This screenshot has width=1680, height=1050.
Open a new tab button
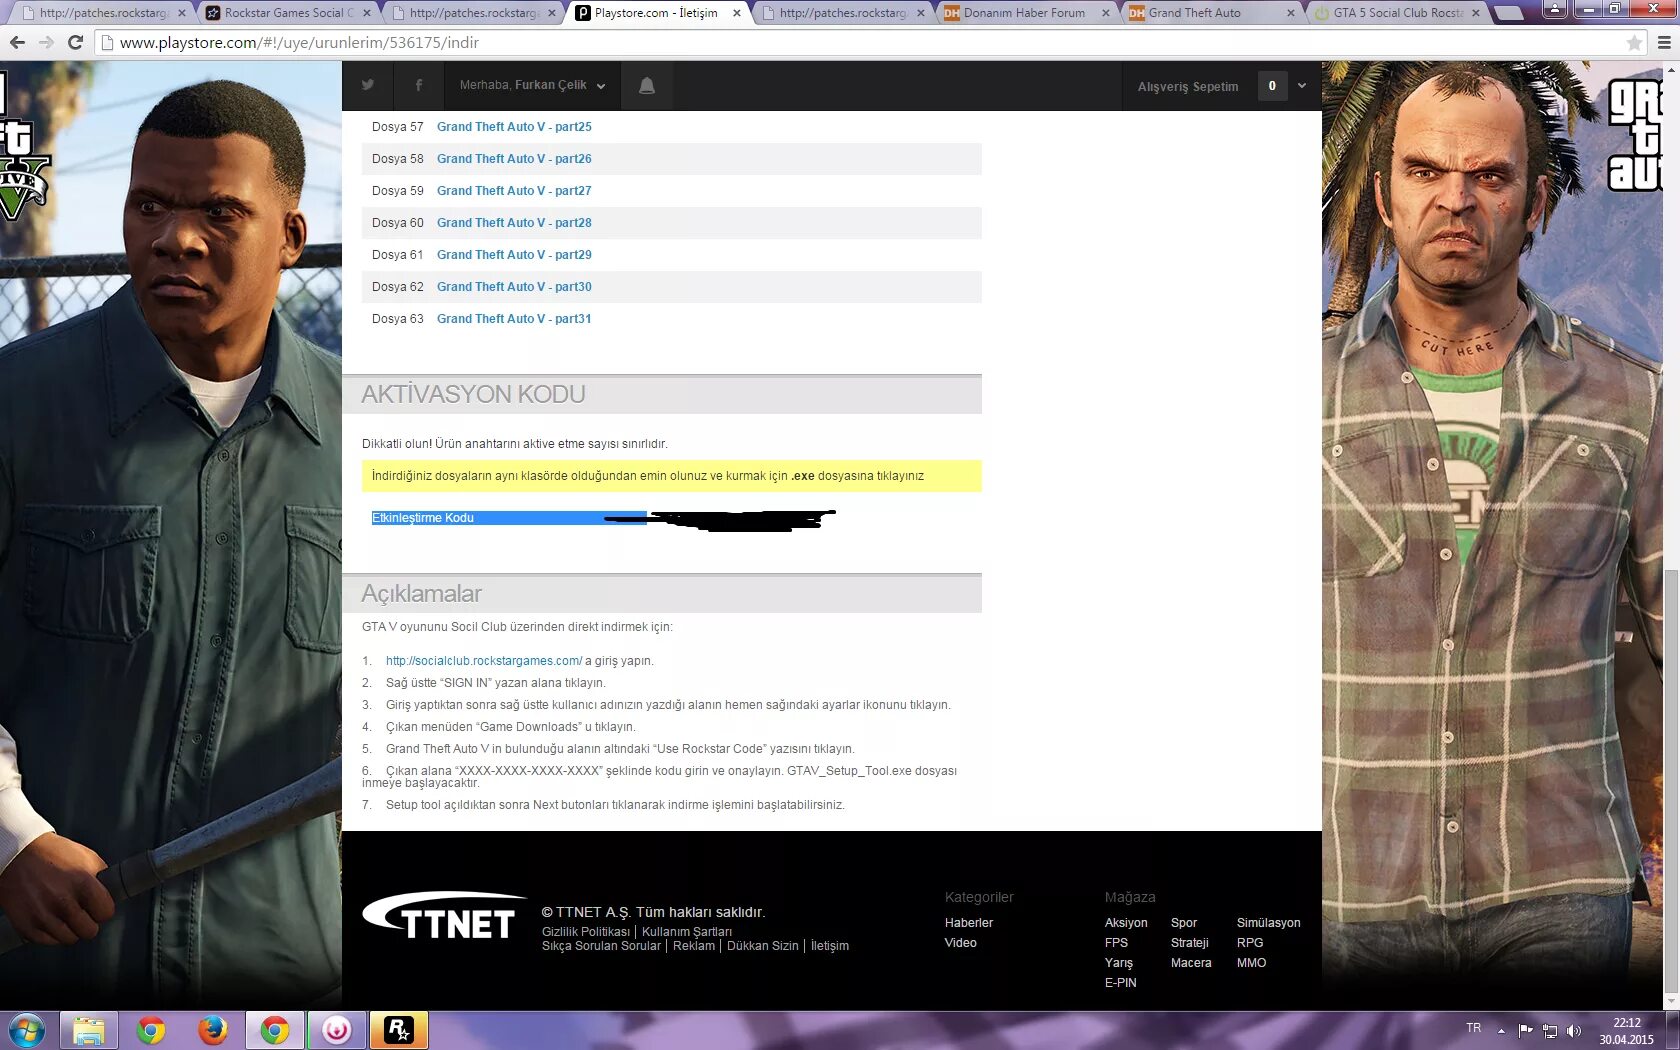1508,13
